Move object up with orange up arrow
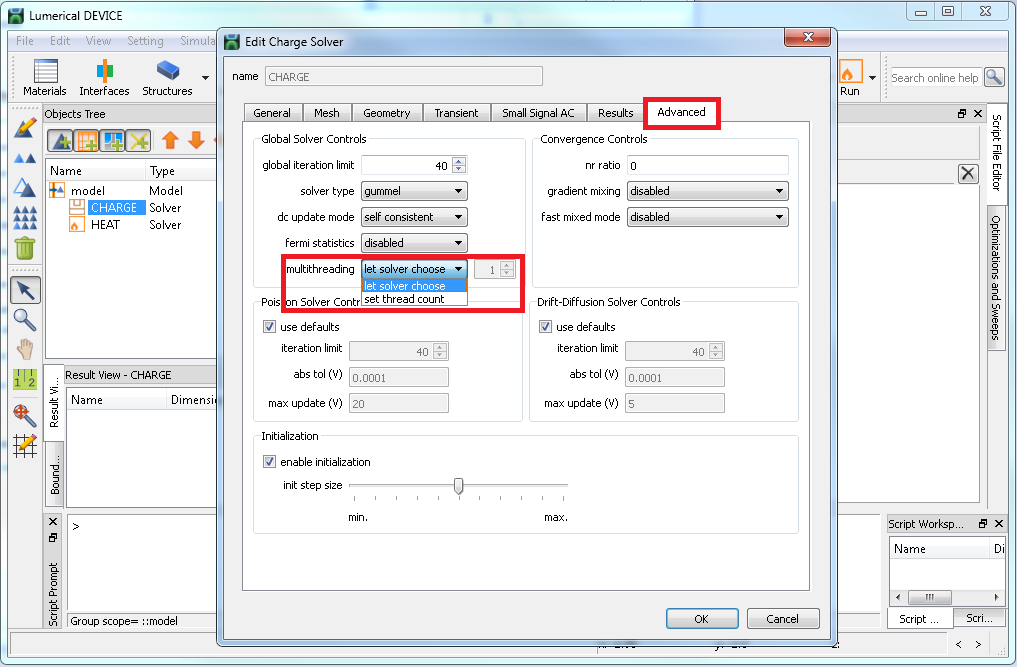The image size is (1017, 667). (x=170, y=140)
